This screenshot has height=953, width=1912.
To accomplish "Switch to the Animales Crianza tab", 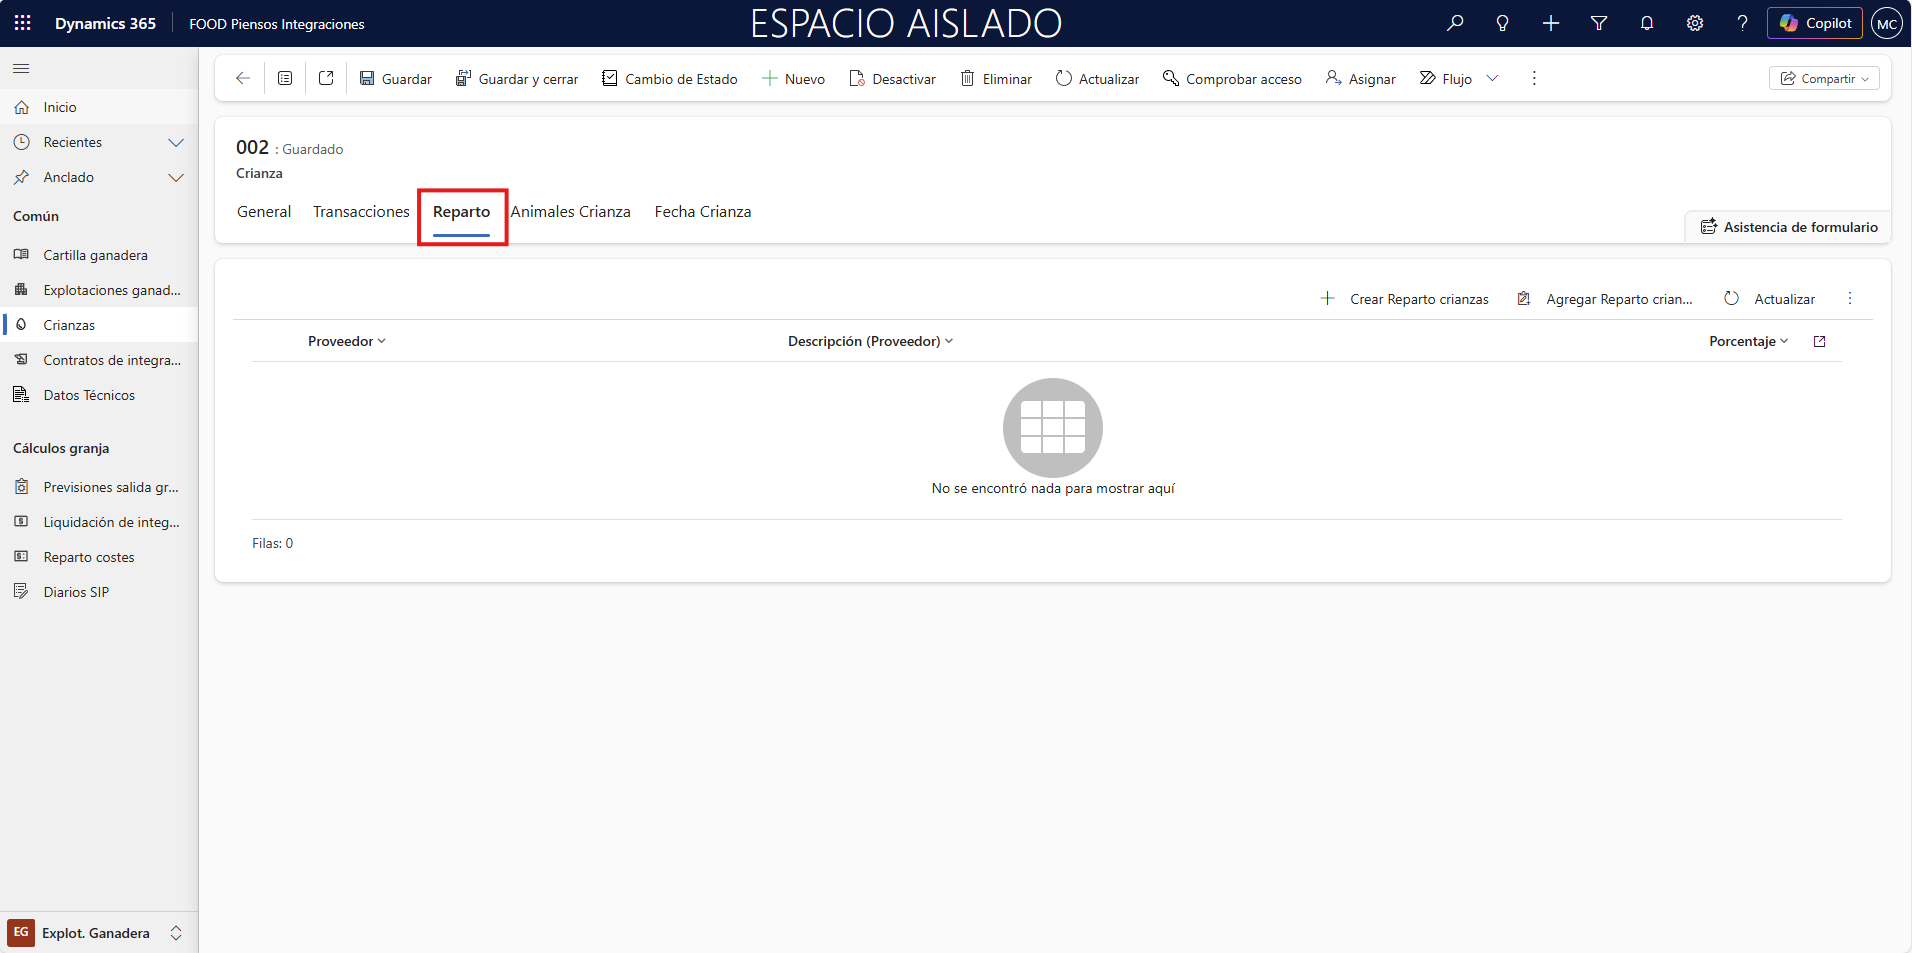I will (570, 212).
